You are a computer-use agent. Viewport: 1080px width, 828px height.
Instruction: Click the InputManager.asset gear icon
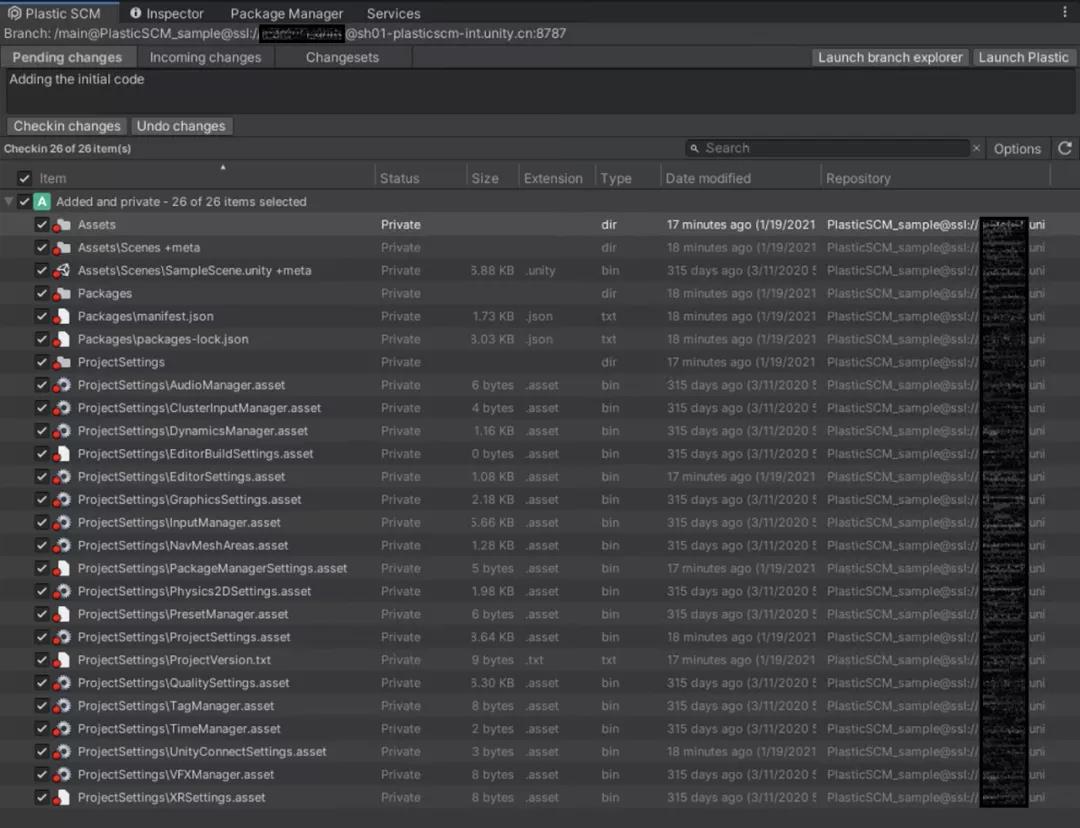coord(62,522)
